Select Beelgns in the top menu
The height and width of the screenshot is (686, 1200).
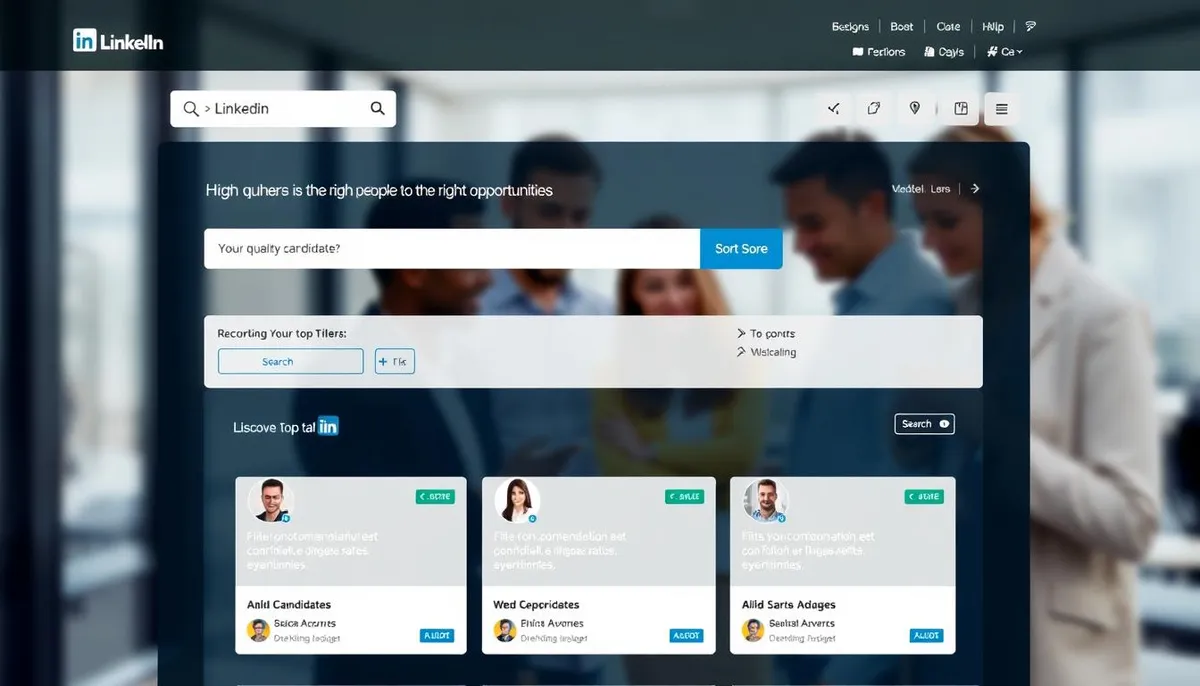[850, 25]
